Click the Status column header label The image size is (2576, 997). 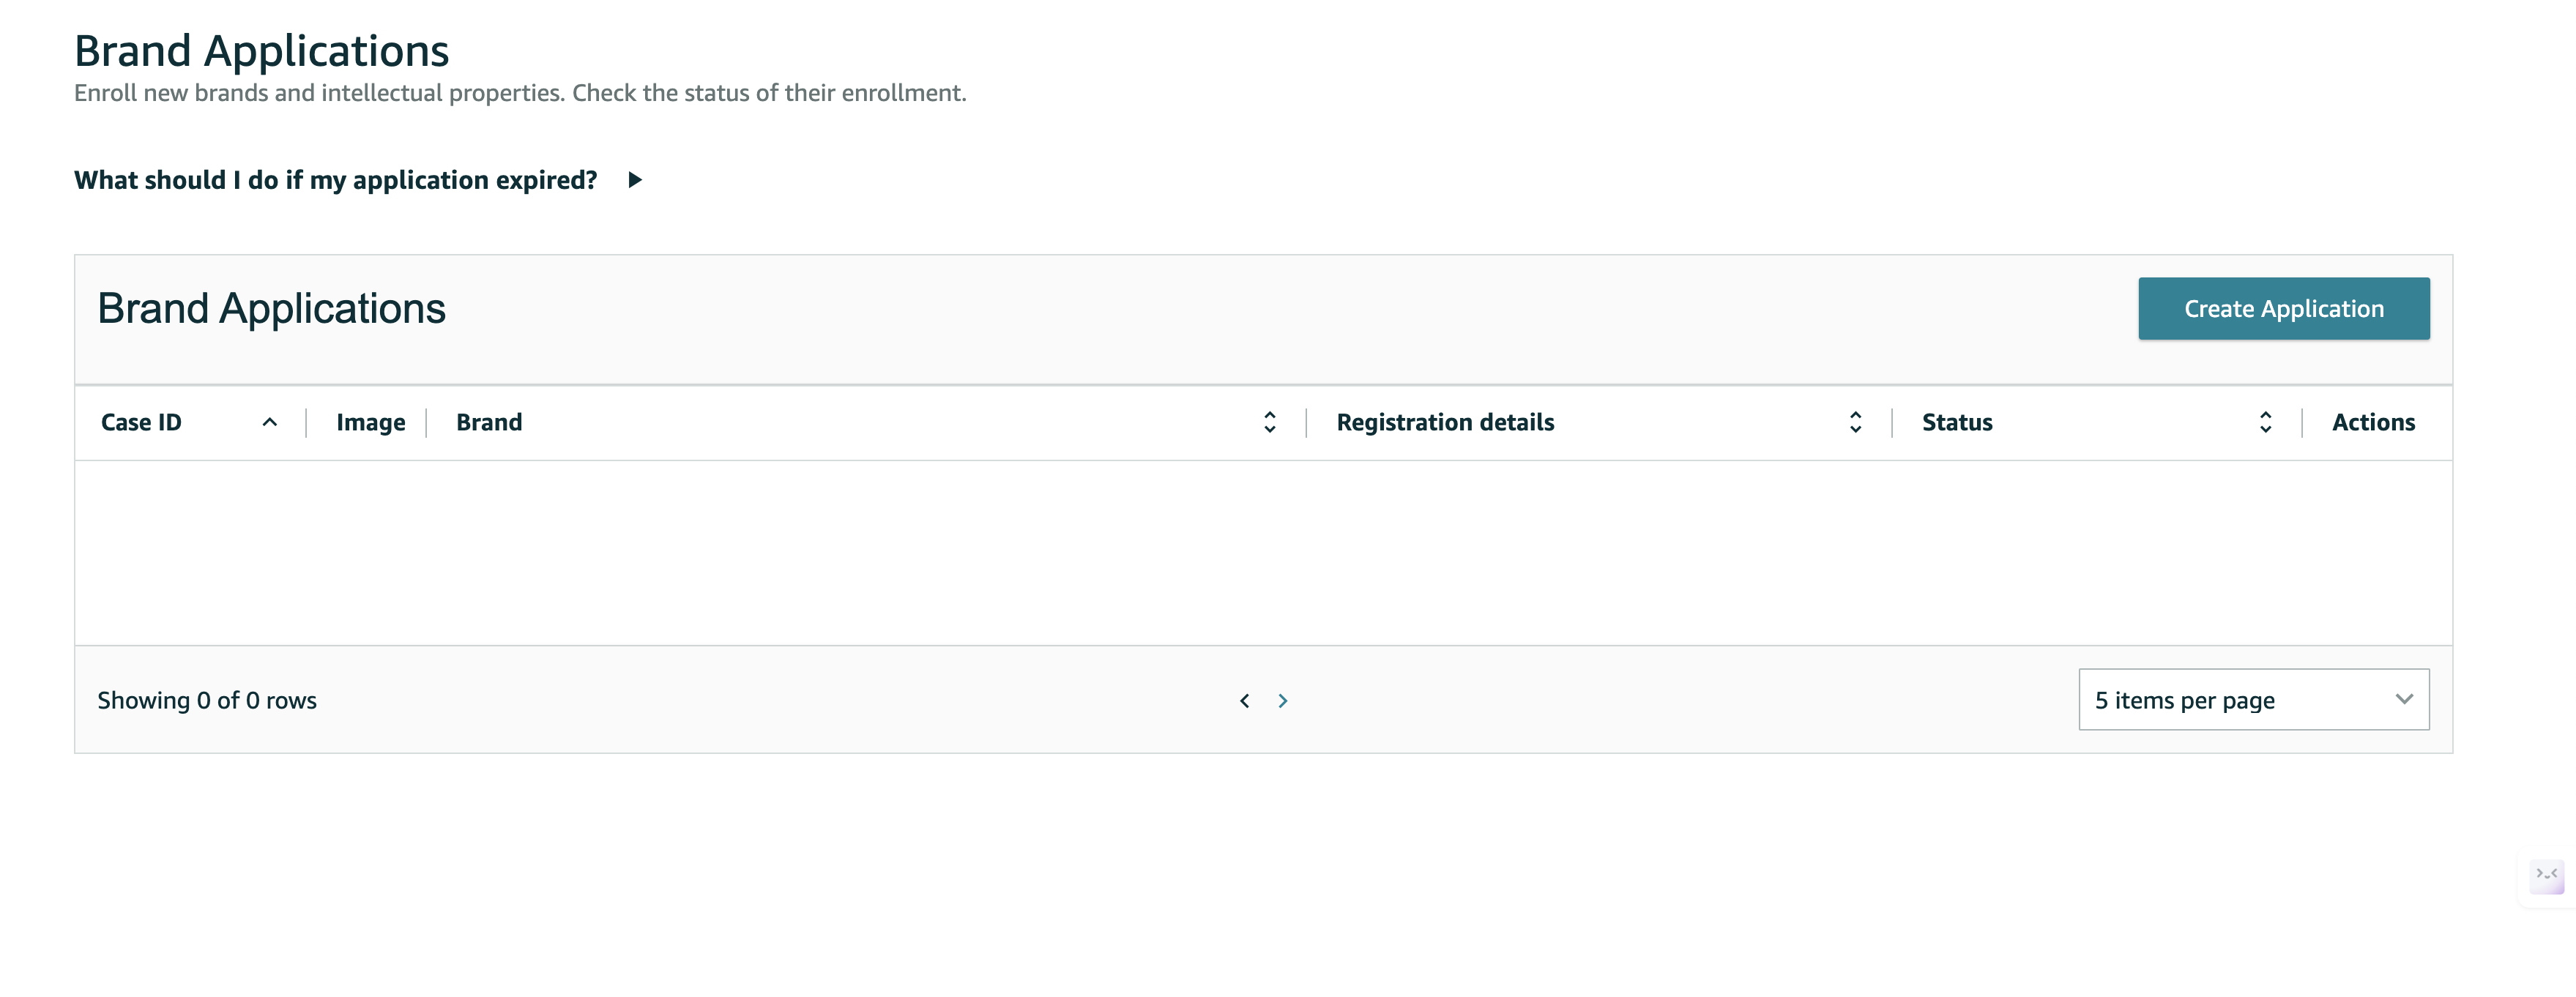(1957, 423)
